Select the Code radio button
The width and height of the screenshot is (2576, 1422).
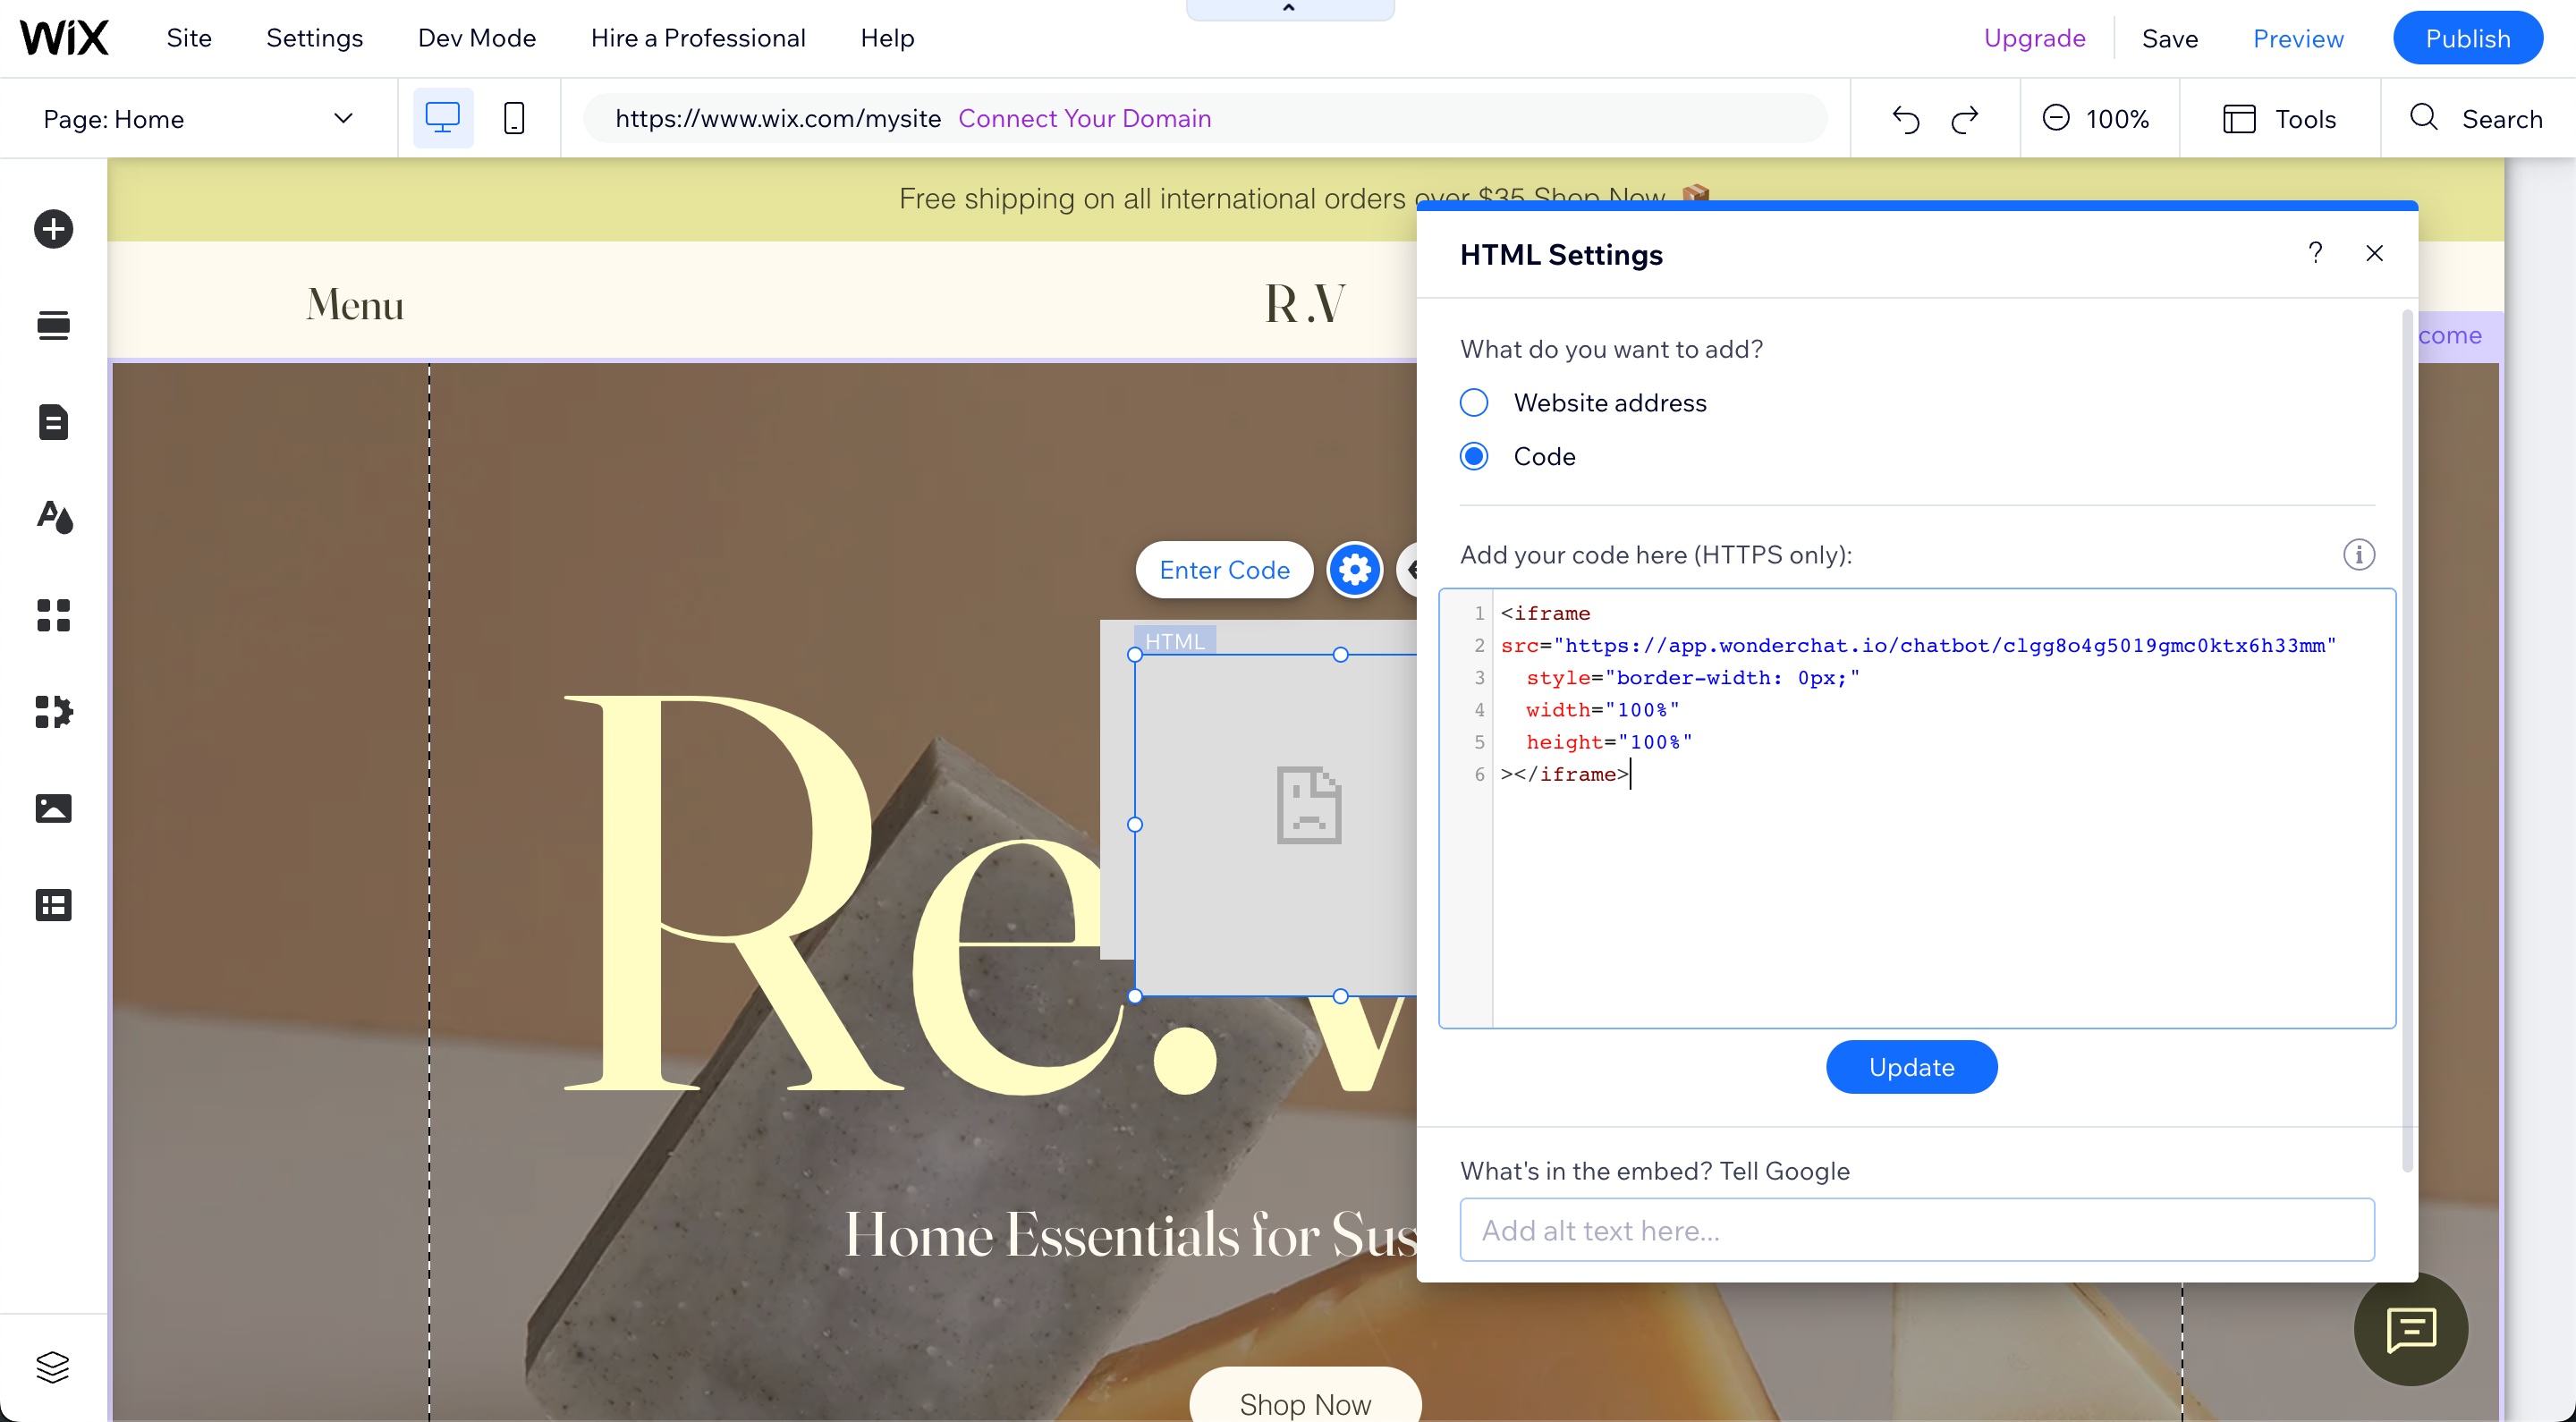point(1474,457)
